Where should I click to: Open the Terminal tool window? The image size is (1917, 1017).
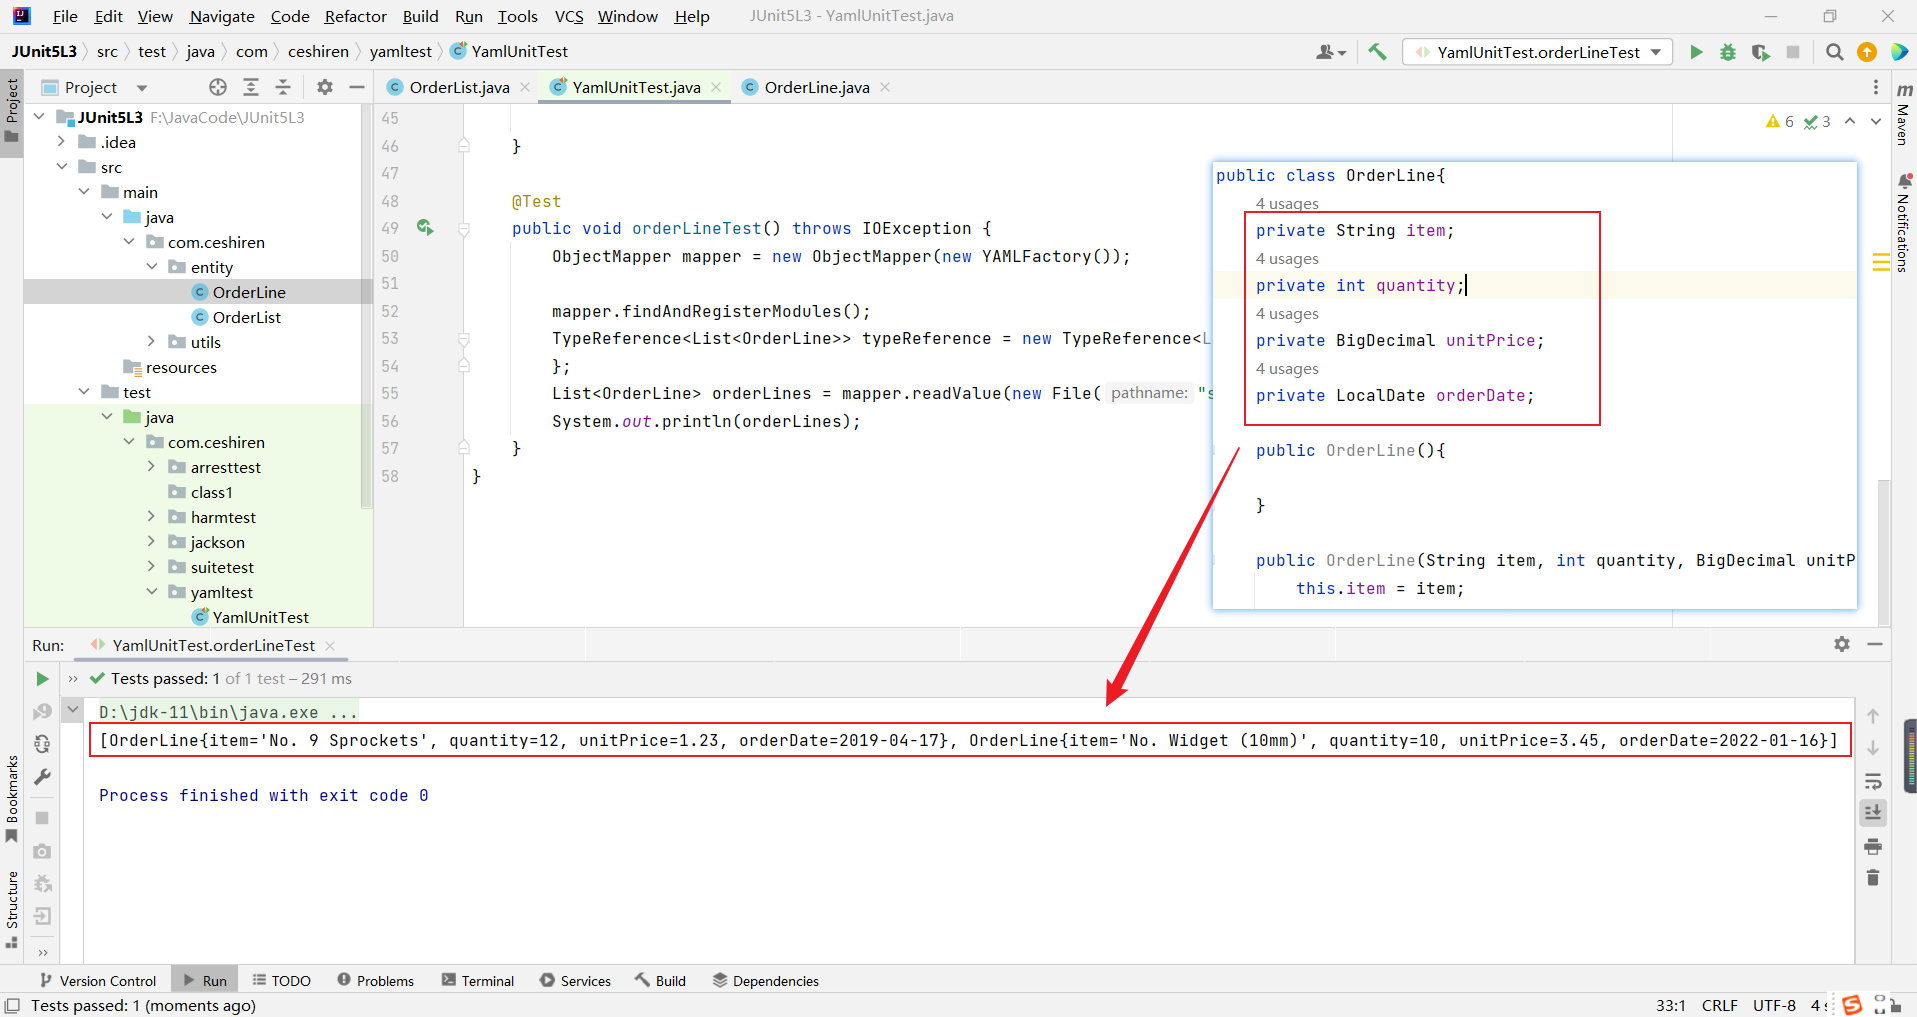pos(478,981)
